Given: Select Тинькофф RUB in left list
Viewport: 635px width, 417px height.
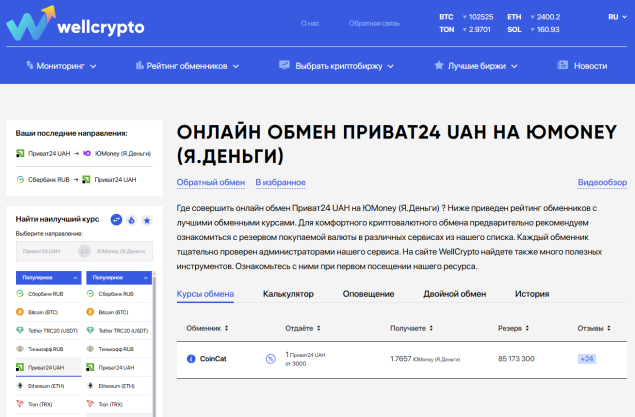Looking at the screenshot, I should (49, 349).
